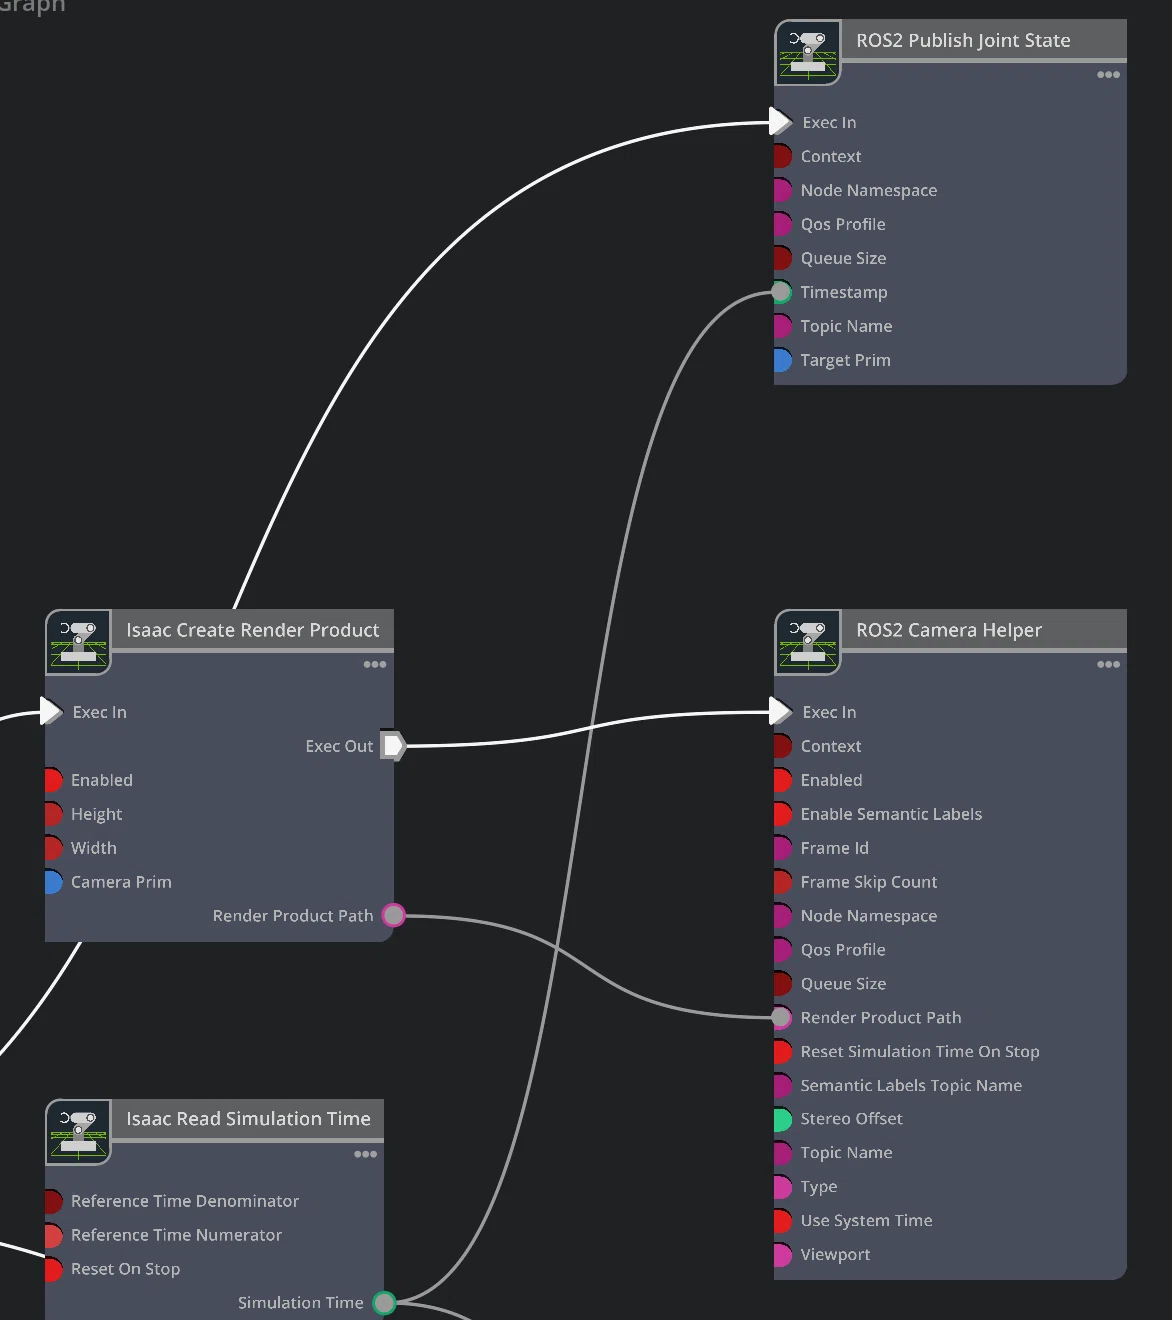The width and height of the screenshot is (1172, 1320).
Task: Select Enable Semantic Labels port
Action: click(783, 814)
